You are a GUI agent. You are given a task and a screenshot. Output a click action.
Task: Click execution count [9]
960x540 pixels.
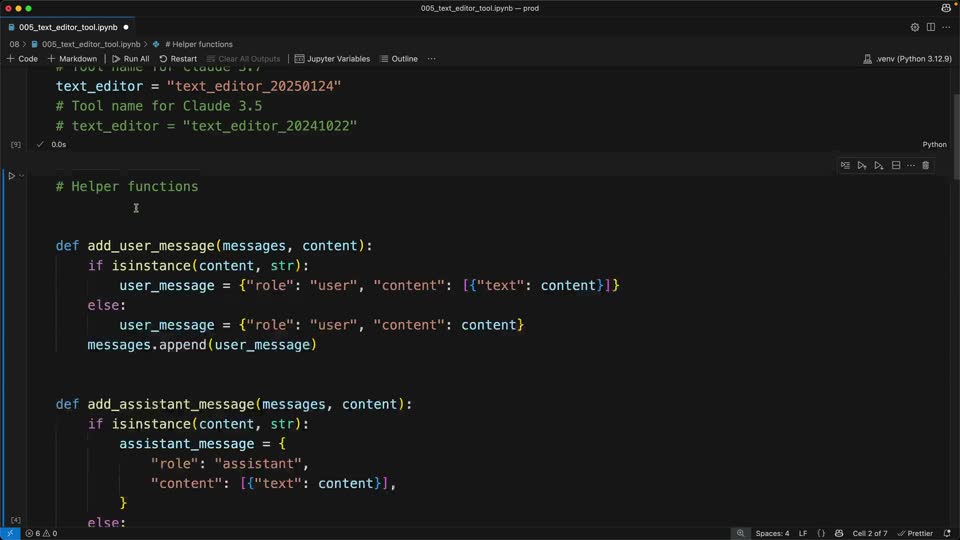point(16,144)
